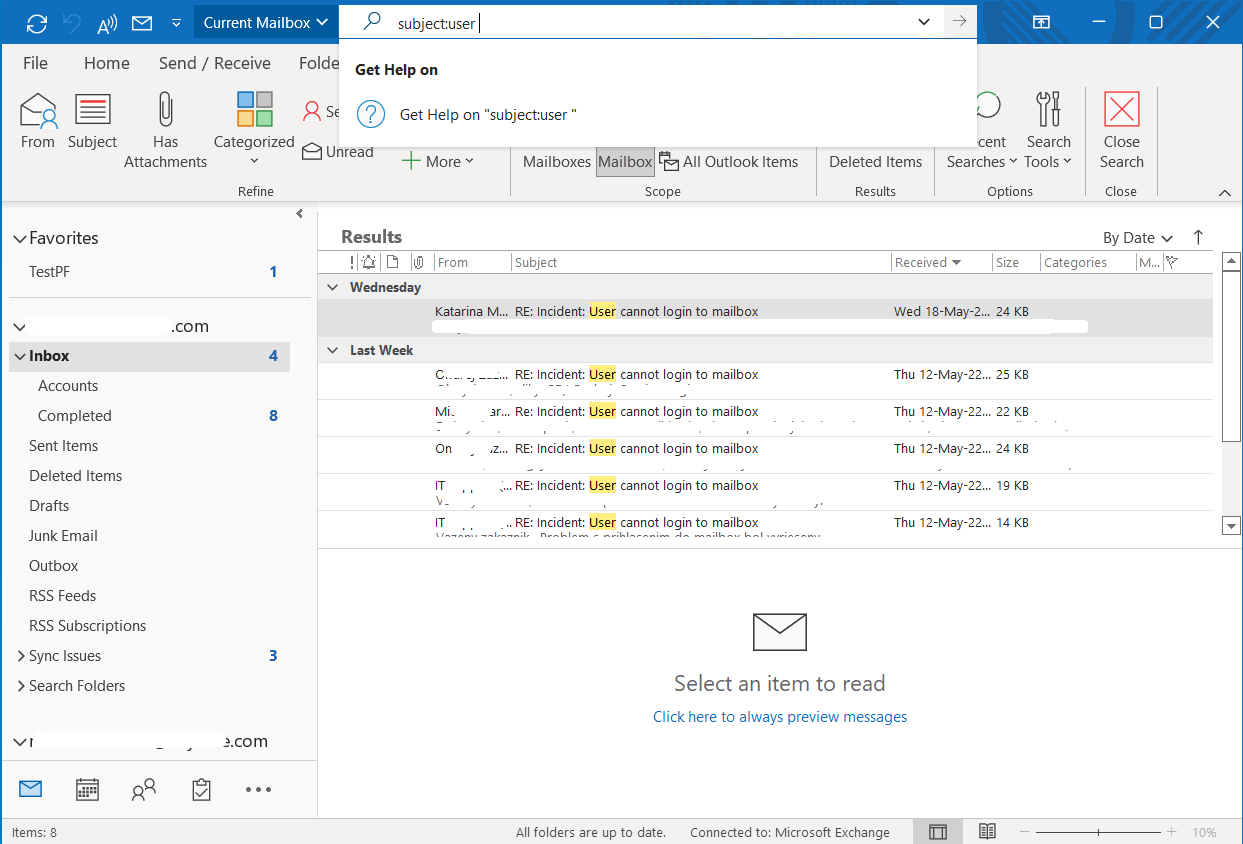Collapse the folder pane arrow
Image resolution: width=1243 pixels, height=844 pixels.
click(x=300, y=214)
